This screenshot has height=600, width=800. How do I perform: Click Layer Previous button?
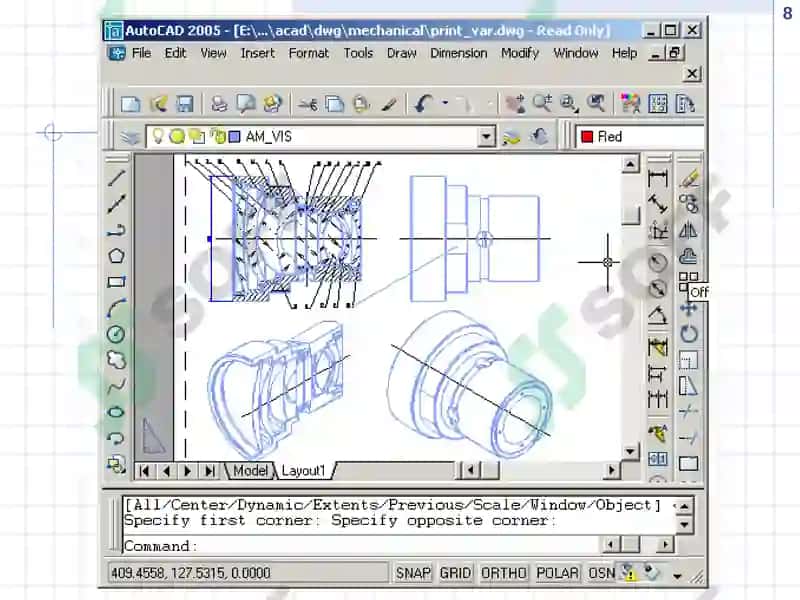[538, 137]
